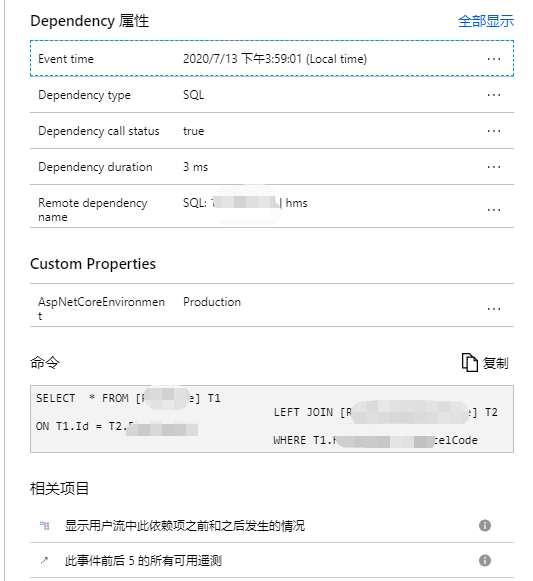Viewport: 533px width, 581px height.
Task: Click the copy document icon
Action: (x=469, y=362)
